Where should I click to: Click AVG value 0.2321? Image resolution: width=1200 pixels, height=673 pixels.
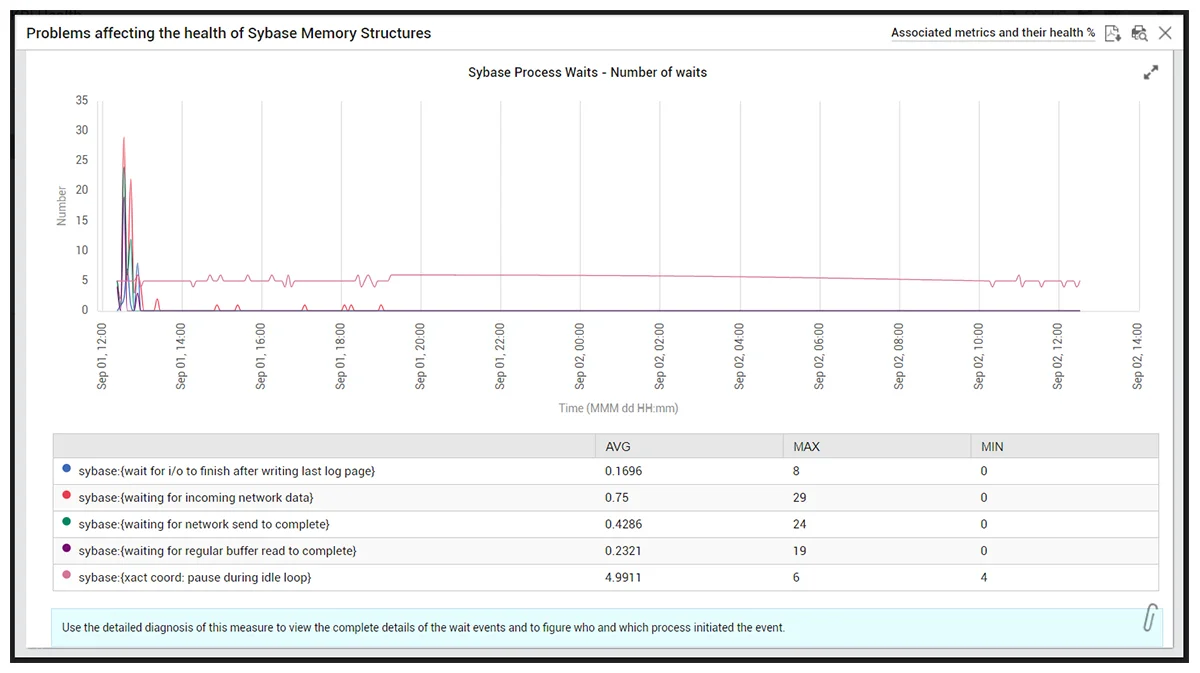624,551
